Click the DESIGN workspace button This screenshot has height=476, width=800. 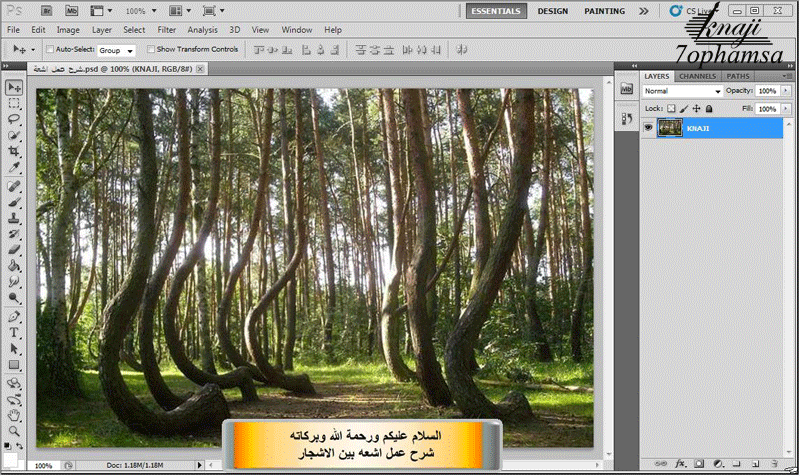[552, 11]
